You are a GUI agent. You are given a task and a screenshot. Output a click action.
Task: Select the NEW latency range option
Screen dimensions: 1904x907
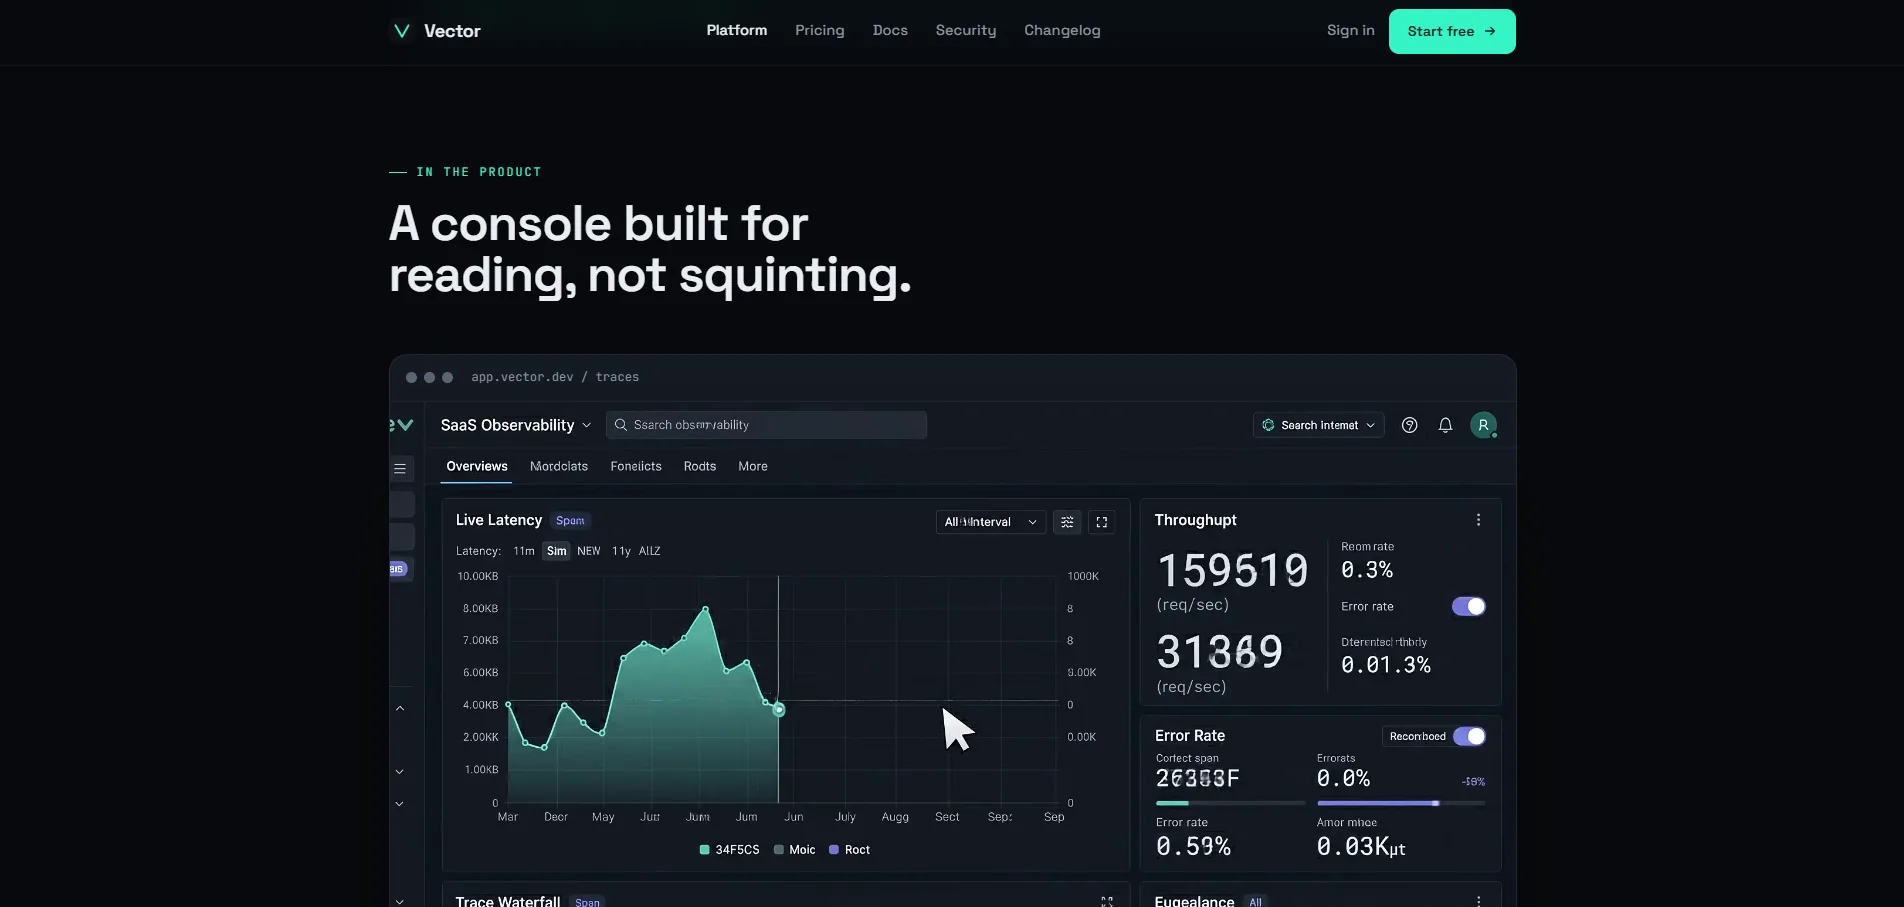coord(589,551)
